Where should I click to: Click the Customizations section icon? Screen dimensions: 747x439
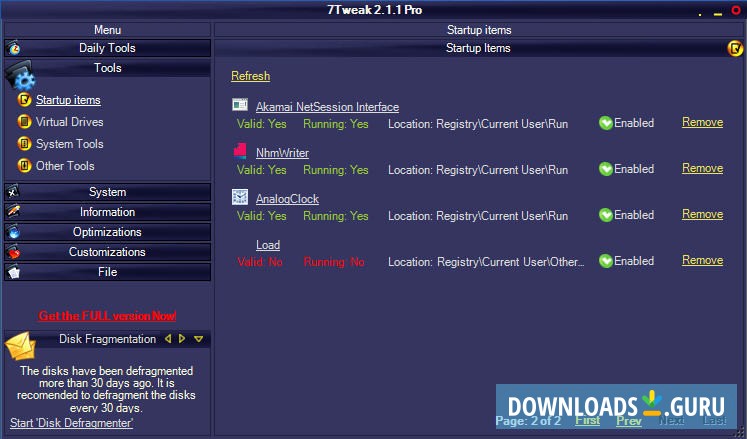[x=13, y=252]
